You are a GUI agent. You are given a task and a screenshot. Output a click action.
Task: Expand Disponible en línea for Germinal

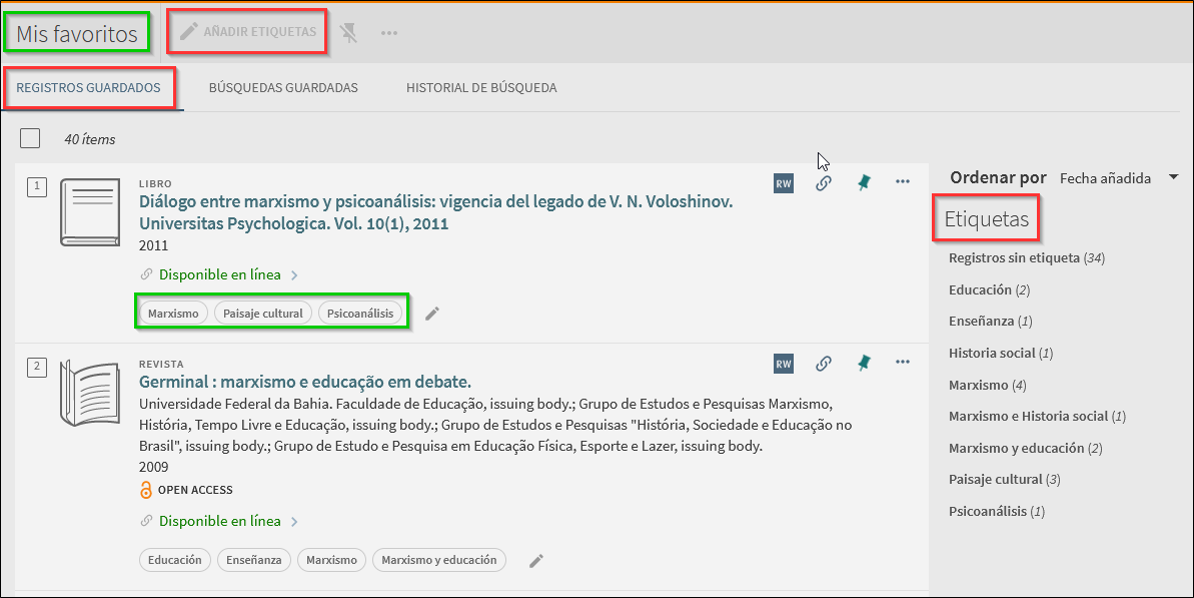[x=220, y=521]
